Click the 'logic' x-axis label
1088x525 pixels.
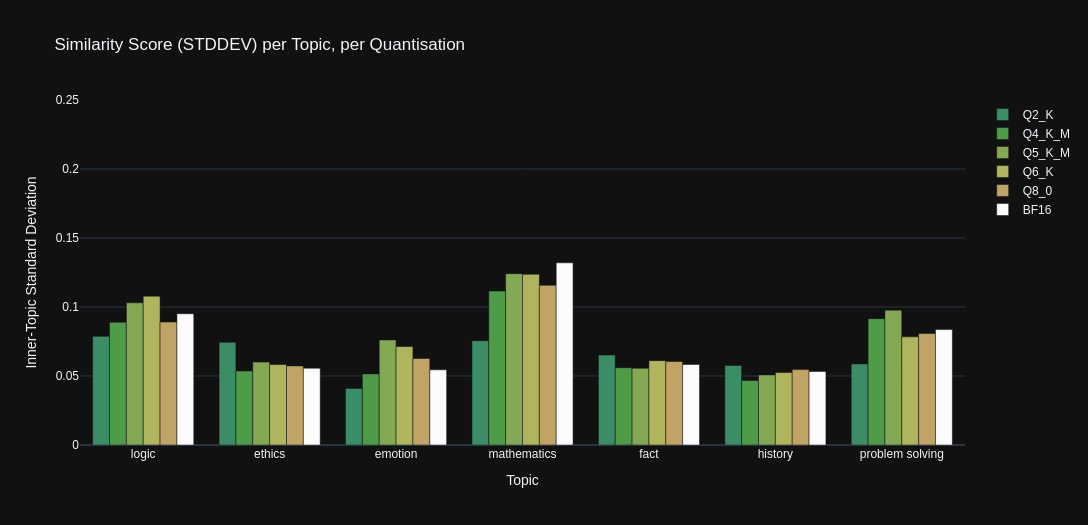pyautogui.click(x=143, y=454)
